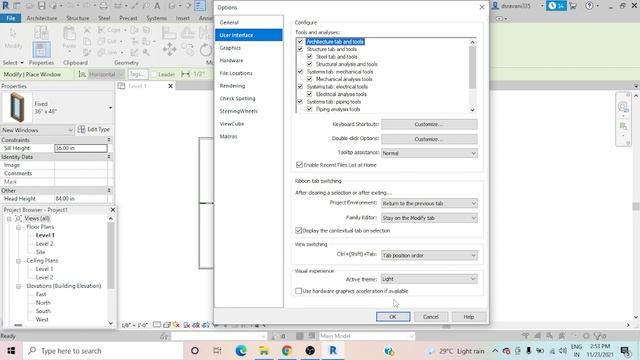
Task: Select File Locations in Options sidebar
Action: [236, 73]
